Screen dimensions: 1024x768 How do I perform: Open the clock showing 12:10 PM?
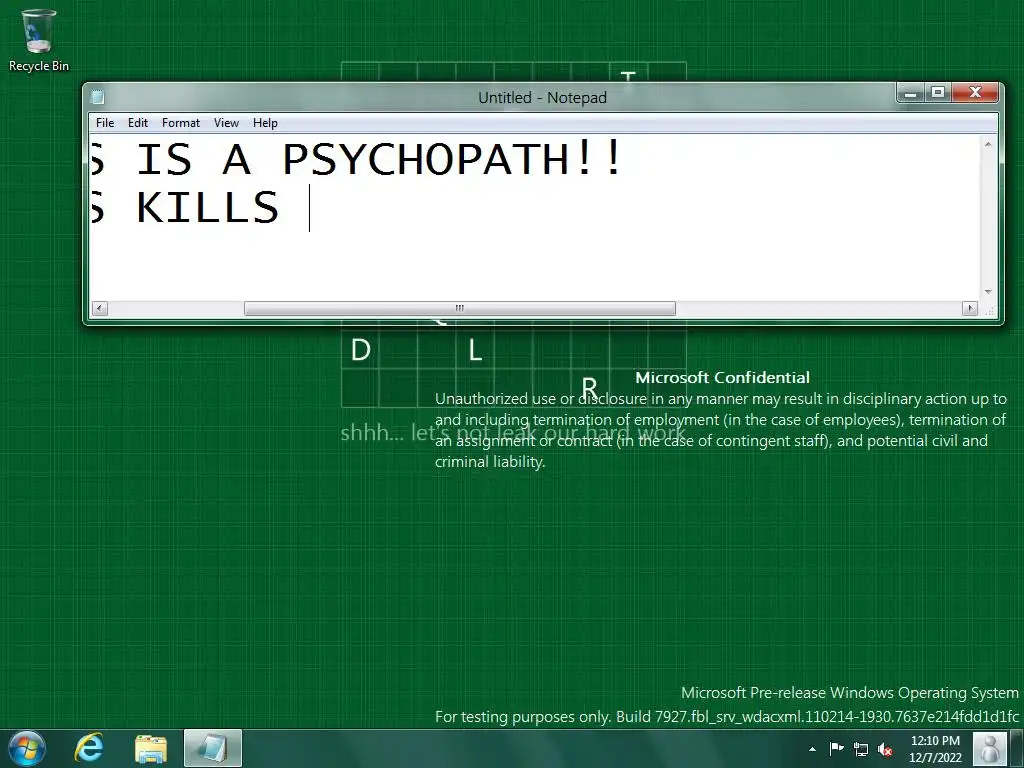click(935, 749)
